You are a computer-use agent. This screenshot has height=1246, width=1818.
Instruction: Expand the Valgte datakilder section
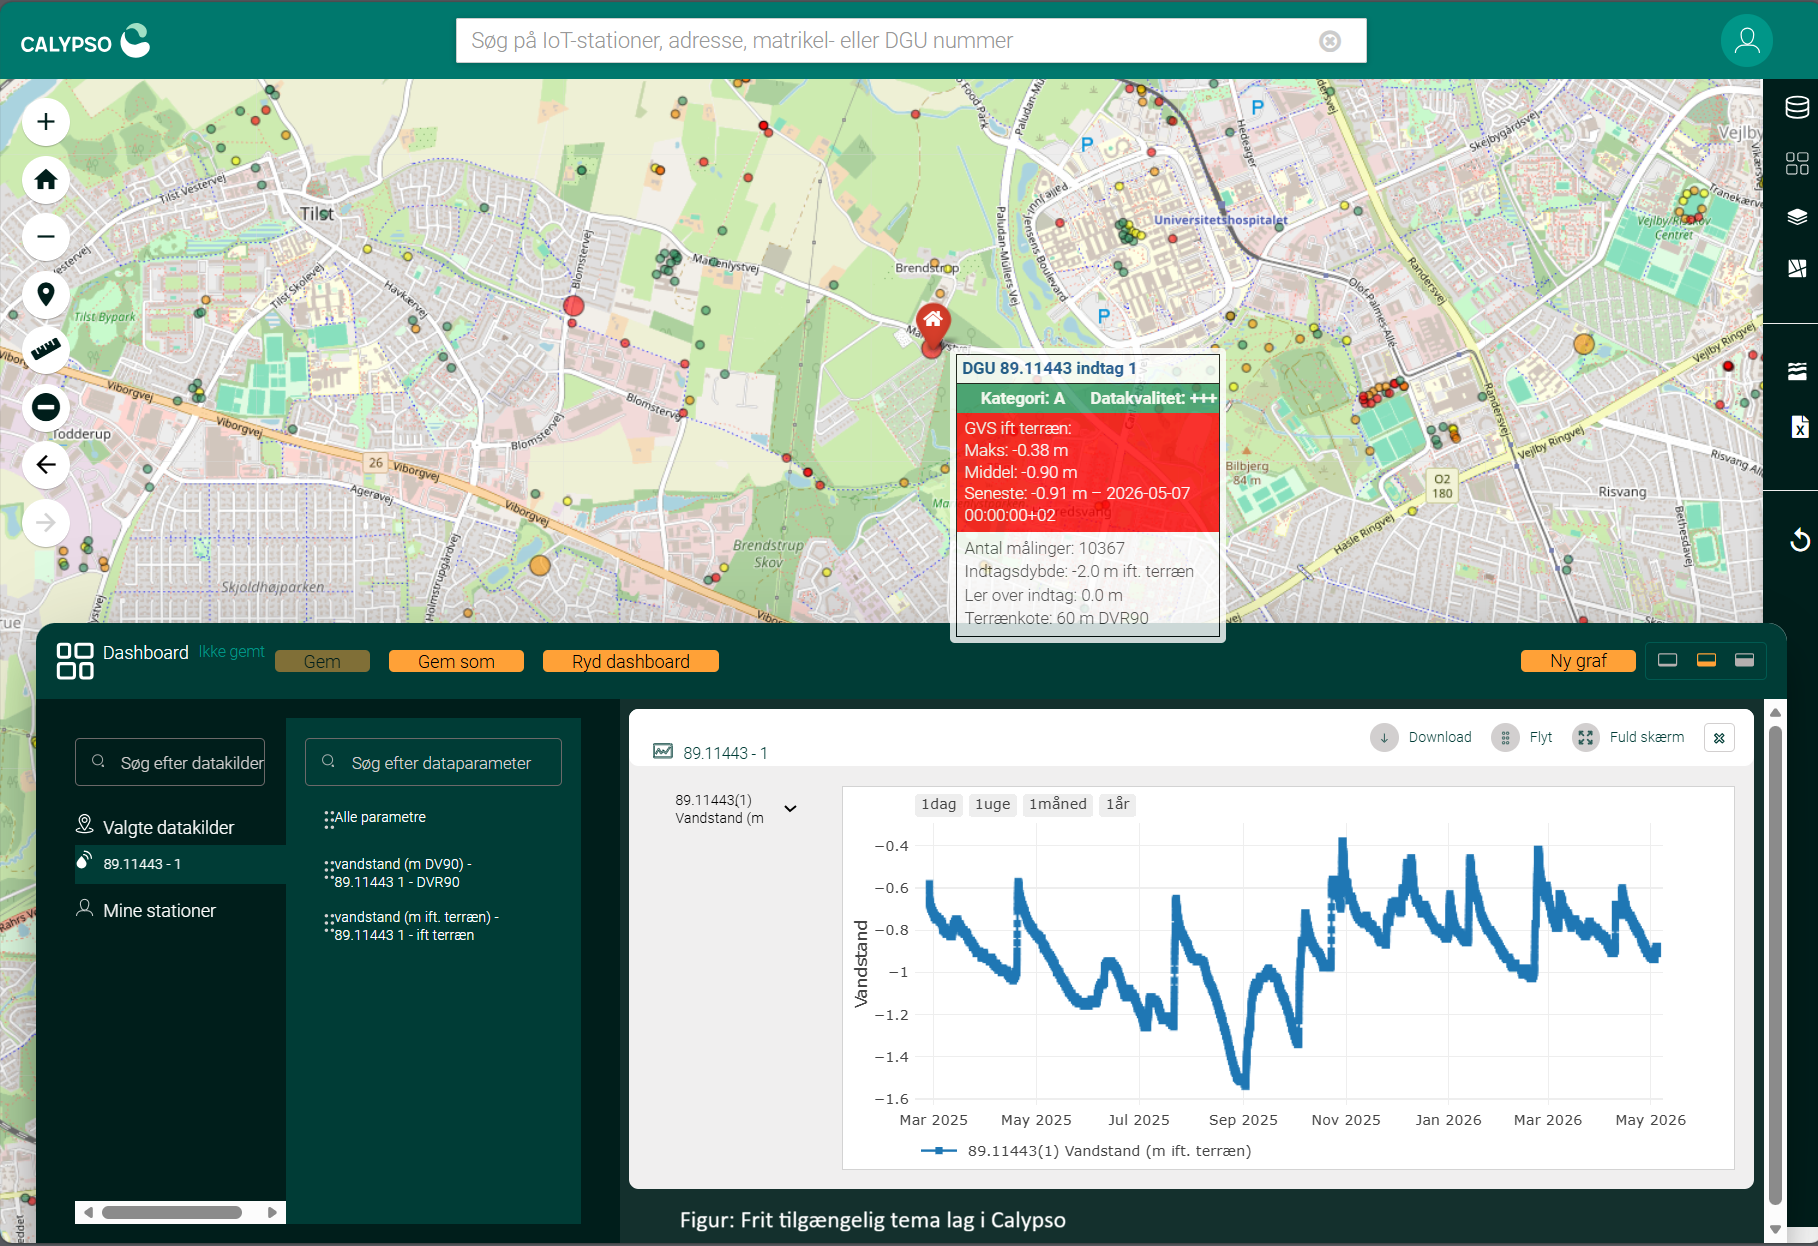click(x=168, y=827)
